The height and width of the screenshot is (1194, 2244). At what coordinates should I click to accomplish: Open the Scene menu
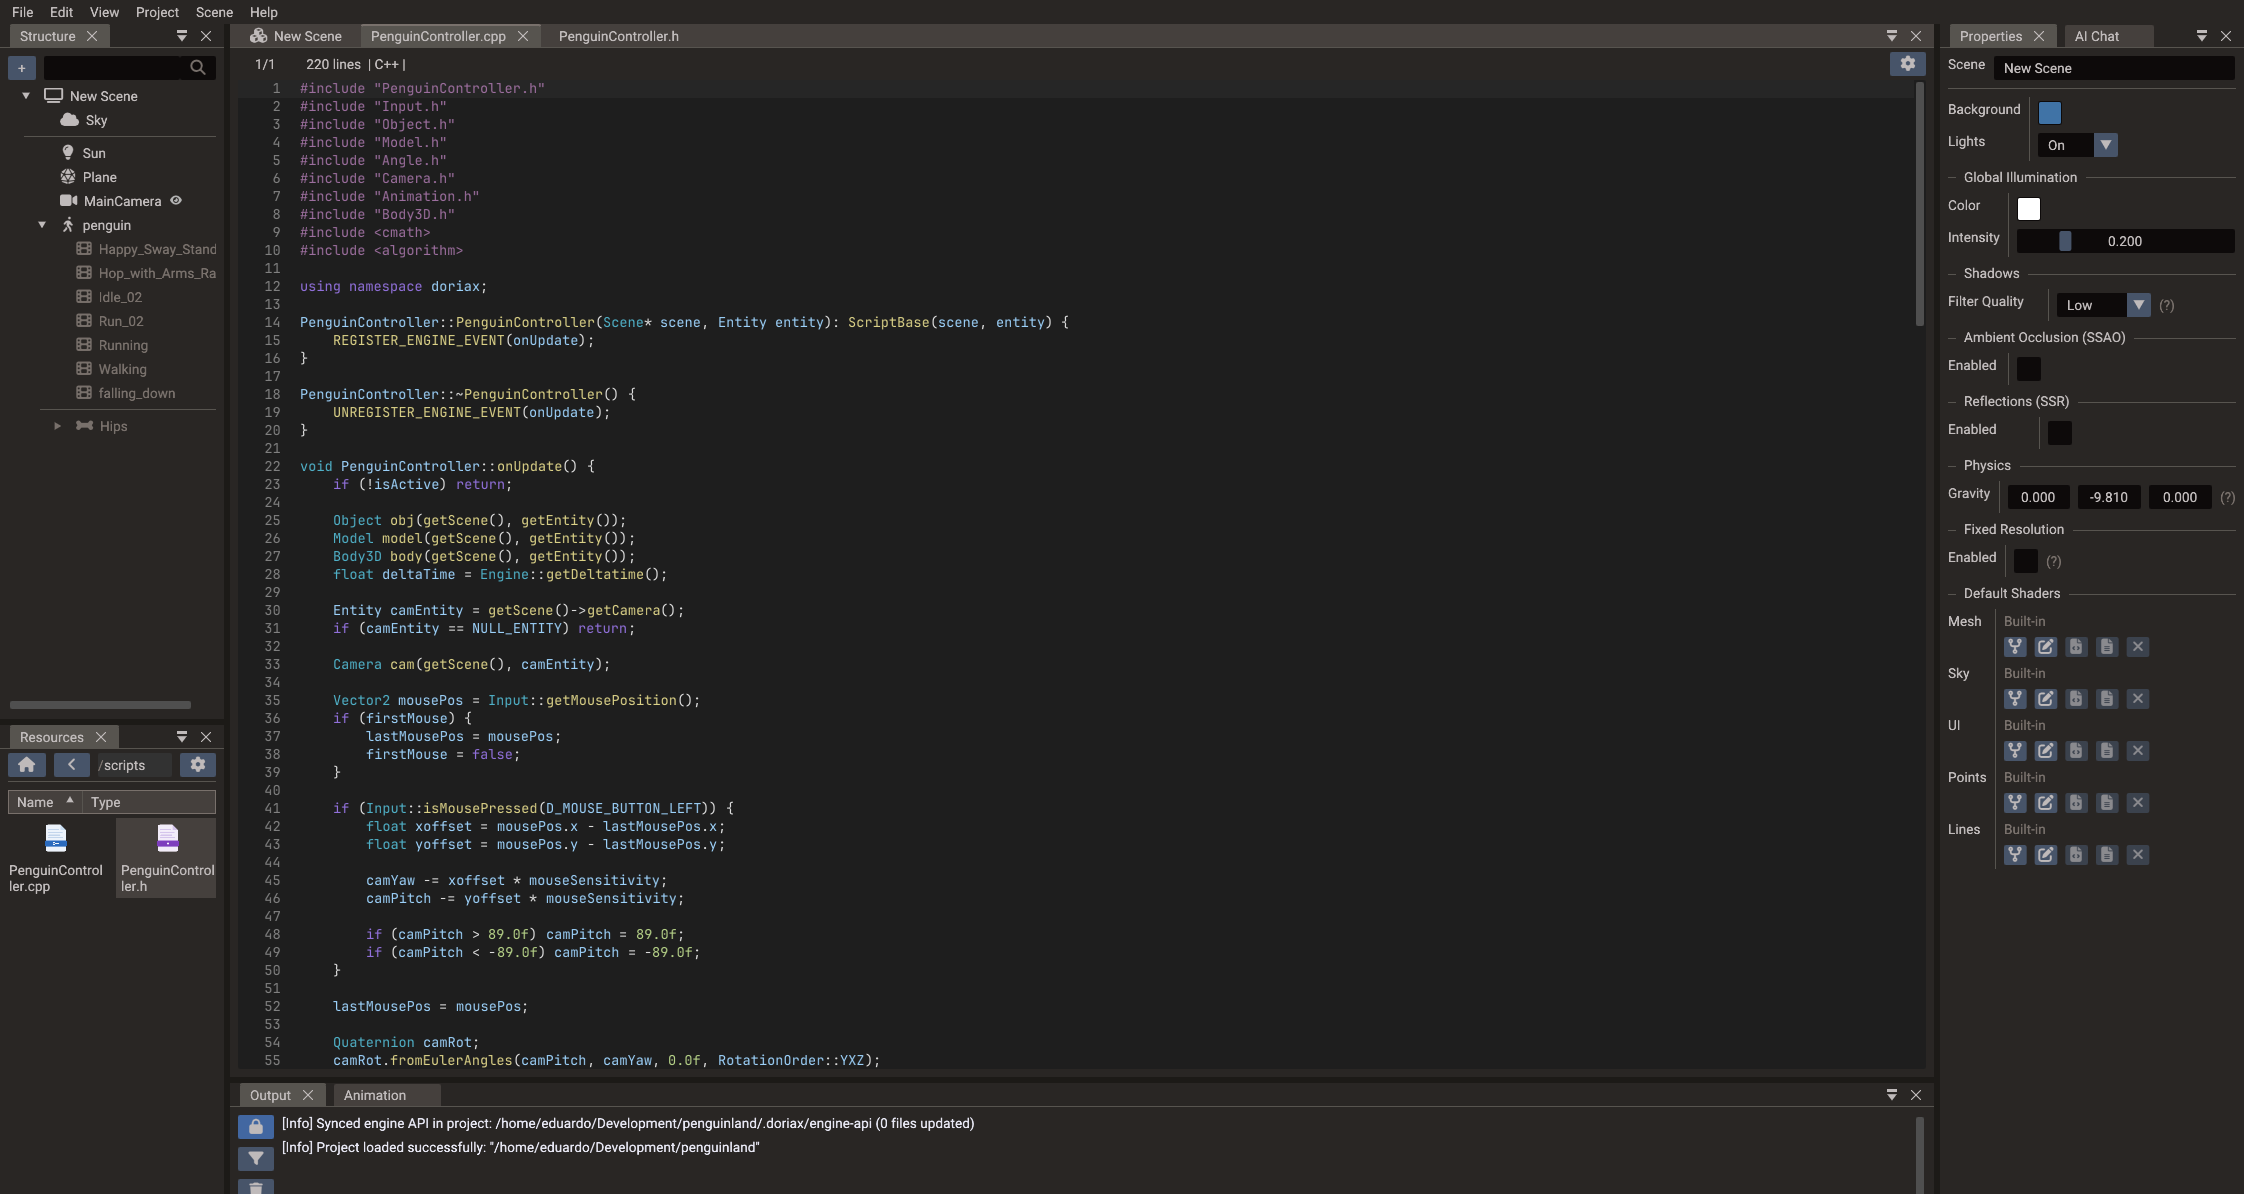point(214,12)
